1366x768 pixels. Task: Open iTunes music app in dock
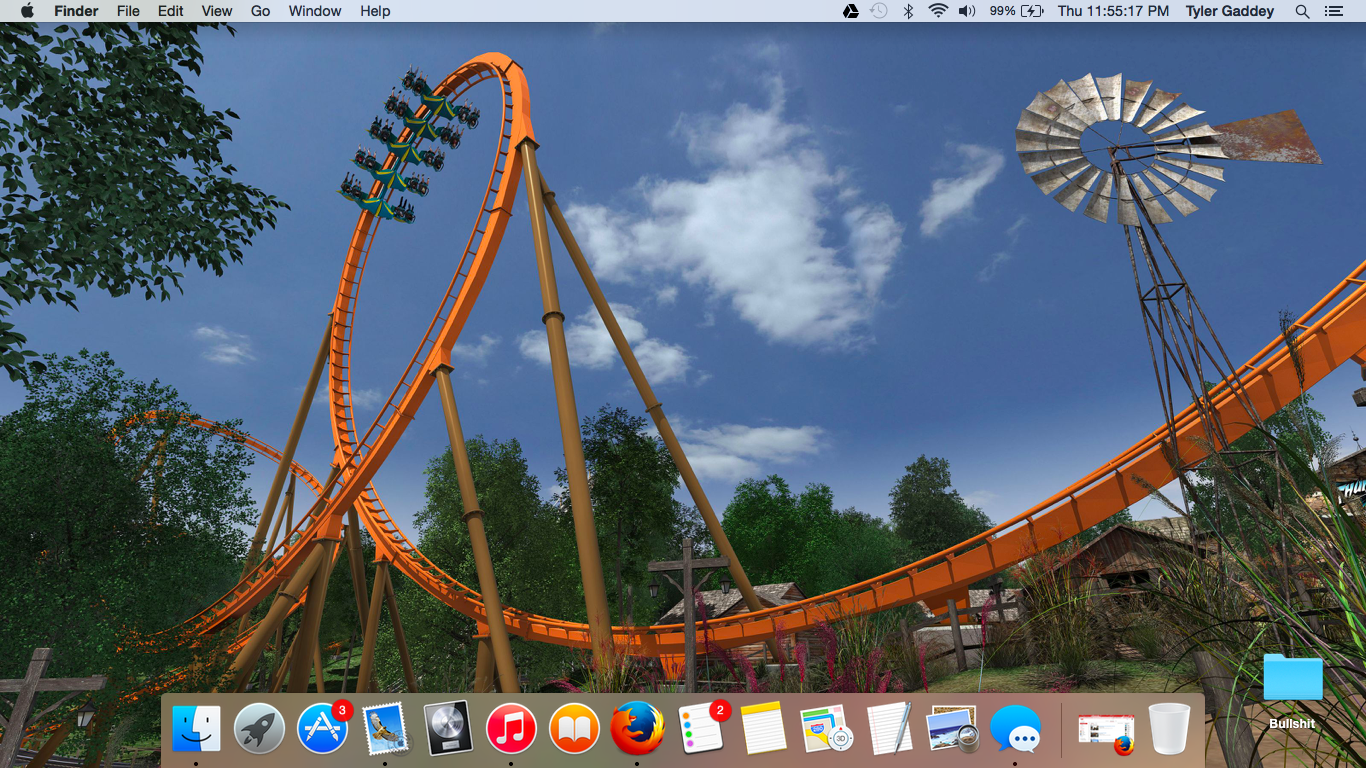[x=511, y=728]
